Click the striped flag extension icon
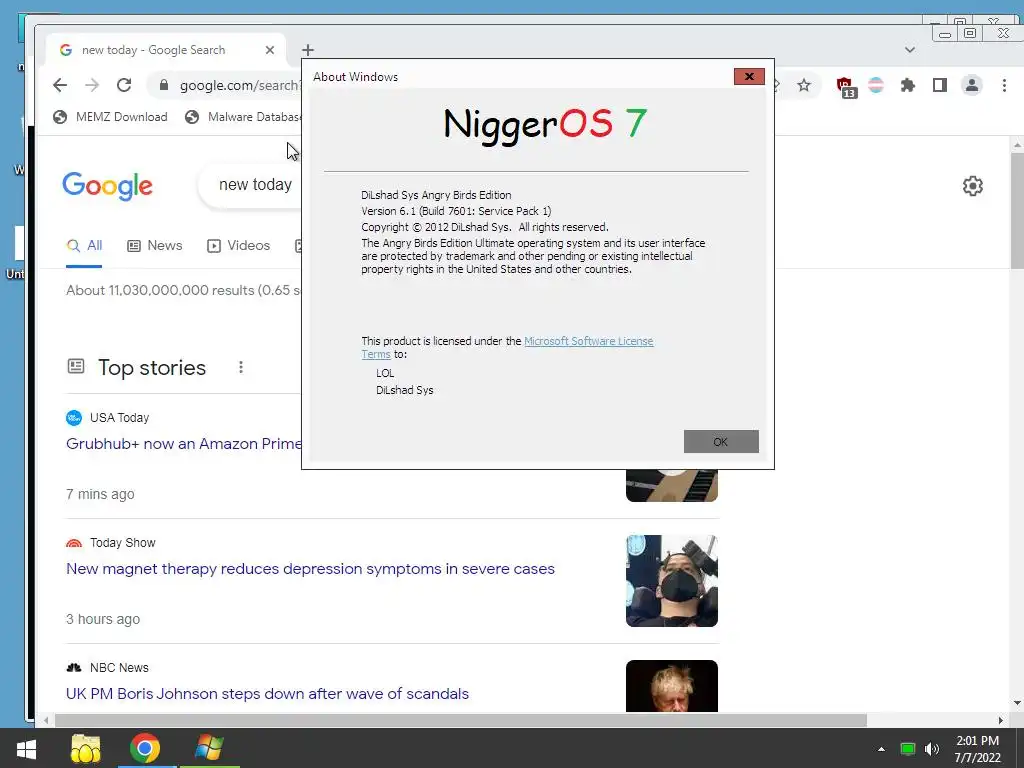The image size is (1024, 768). [876, 85]
